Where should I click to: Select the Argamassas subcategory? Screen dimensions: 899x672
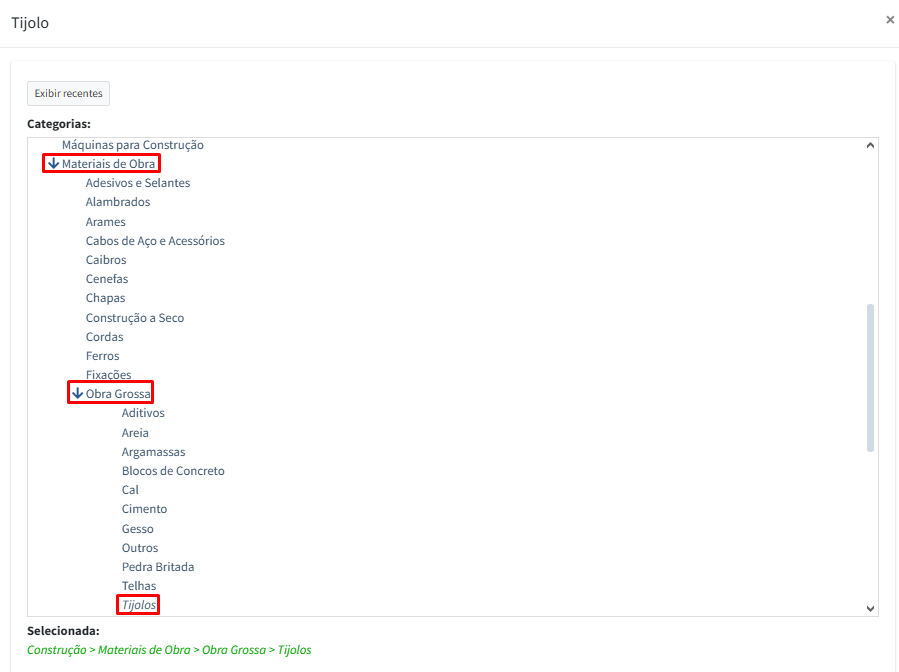[153, 452]
